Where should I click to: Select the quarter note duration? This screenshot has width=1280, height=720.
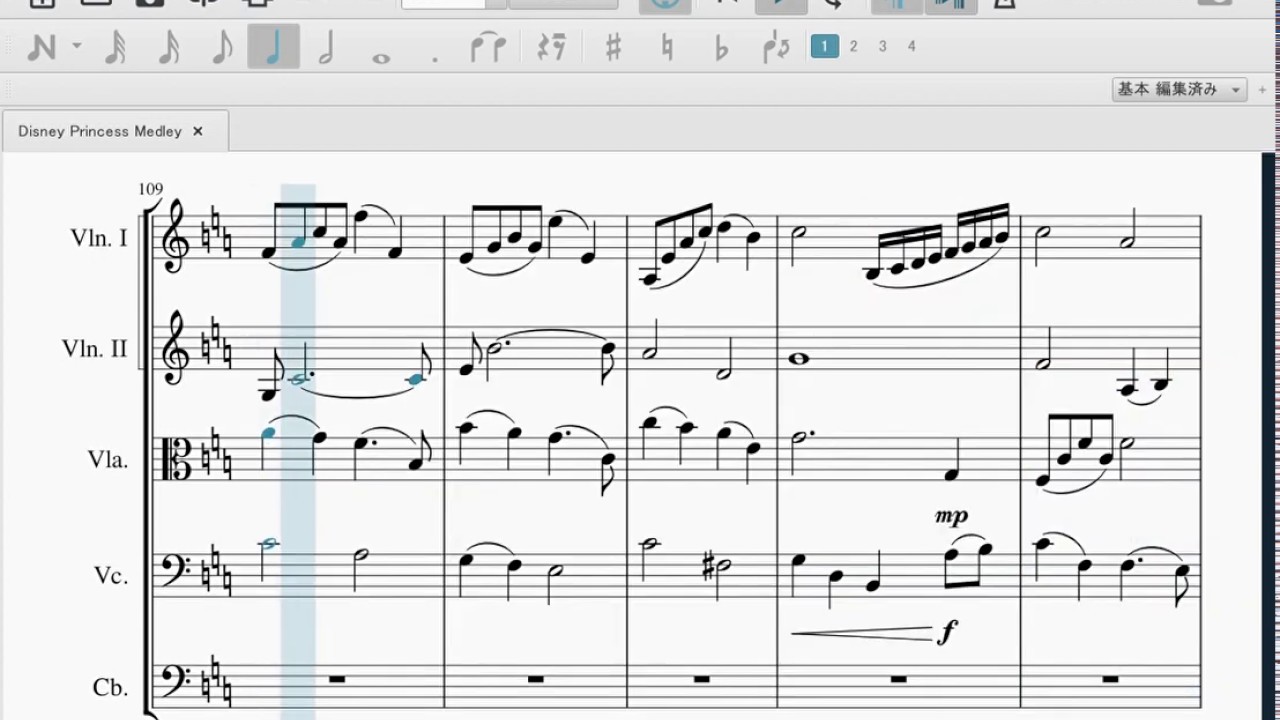tap(273, 47)
